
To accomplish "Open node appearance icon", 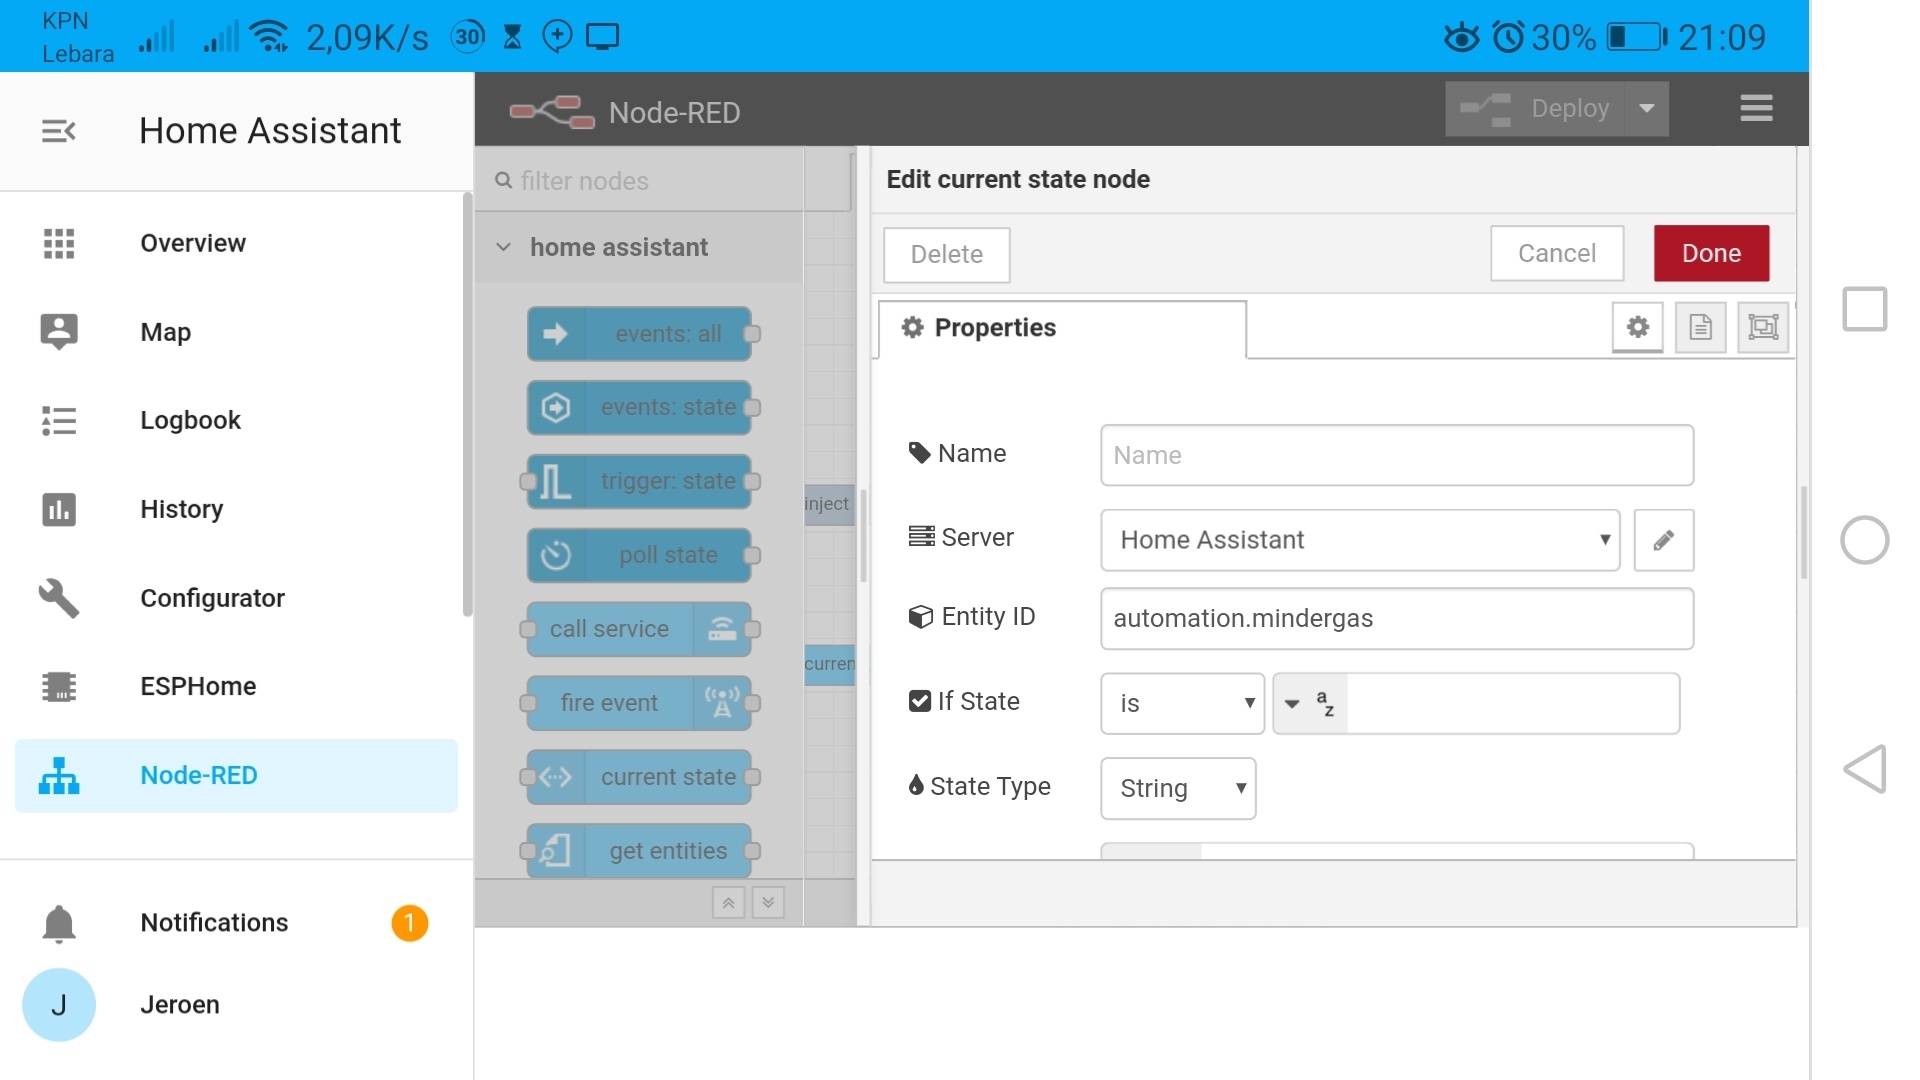I will pos(1762,327).
